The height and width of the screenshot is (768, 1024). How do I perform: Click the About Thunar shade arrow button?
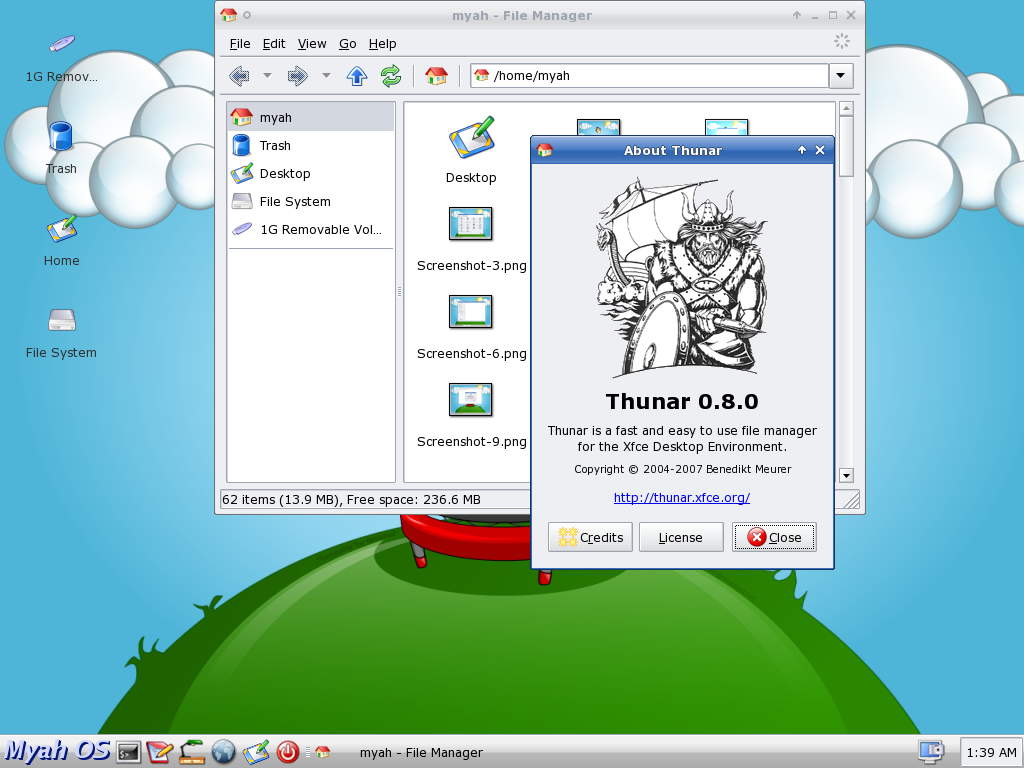[x=802, y=150]
